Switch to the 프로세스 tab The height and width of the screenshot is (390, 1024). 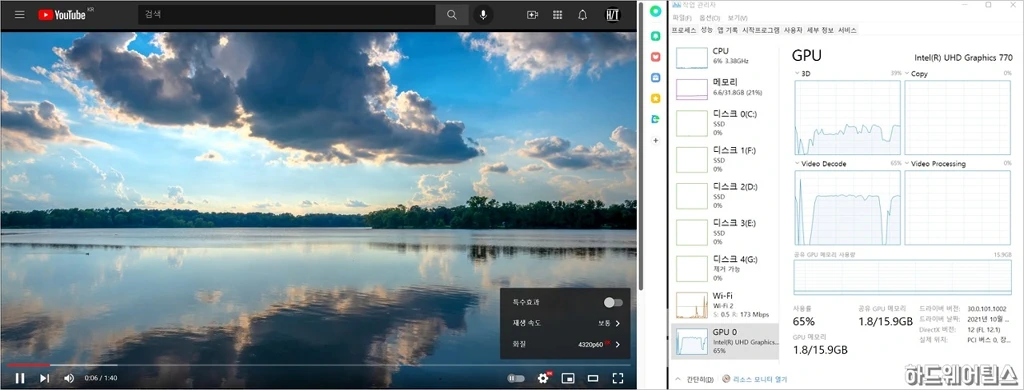tap(684, 30)
